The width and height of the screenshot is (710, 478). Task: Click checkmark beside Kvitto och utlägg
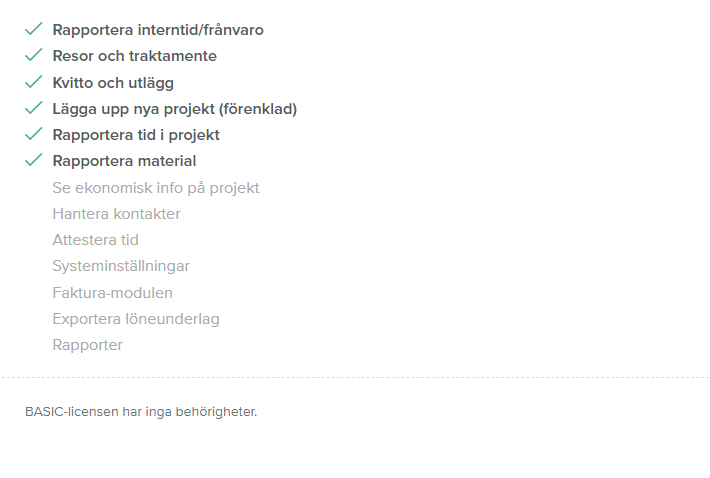34,82
